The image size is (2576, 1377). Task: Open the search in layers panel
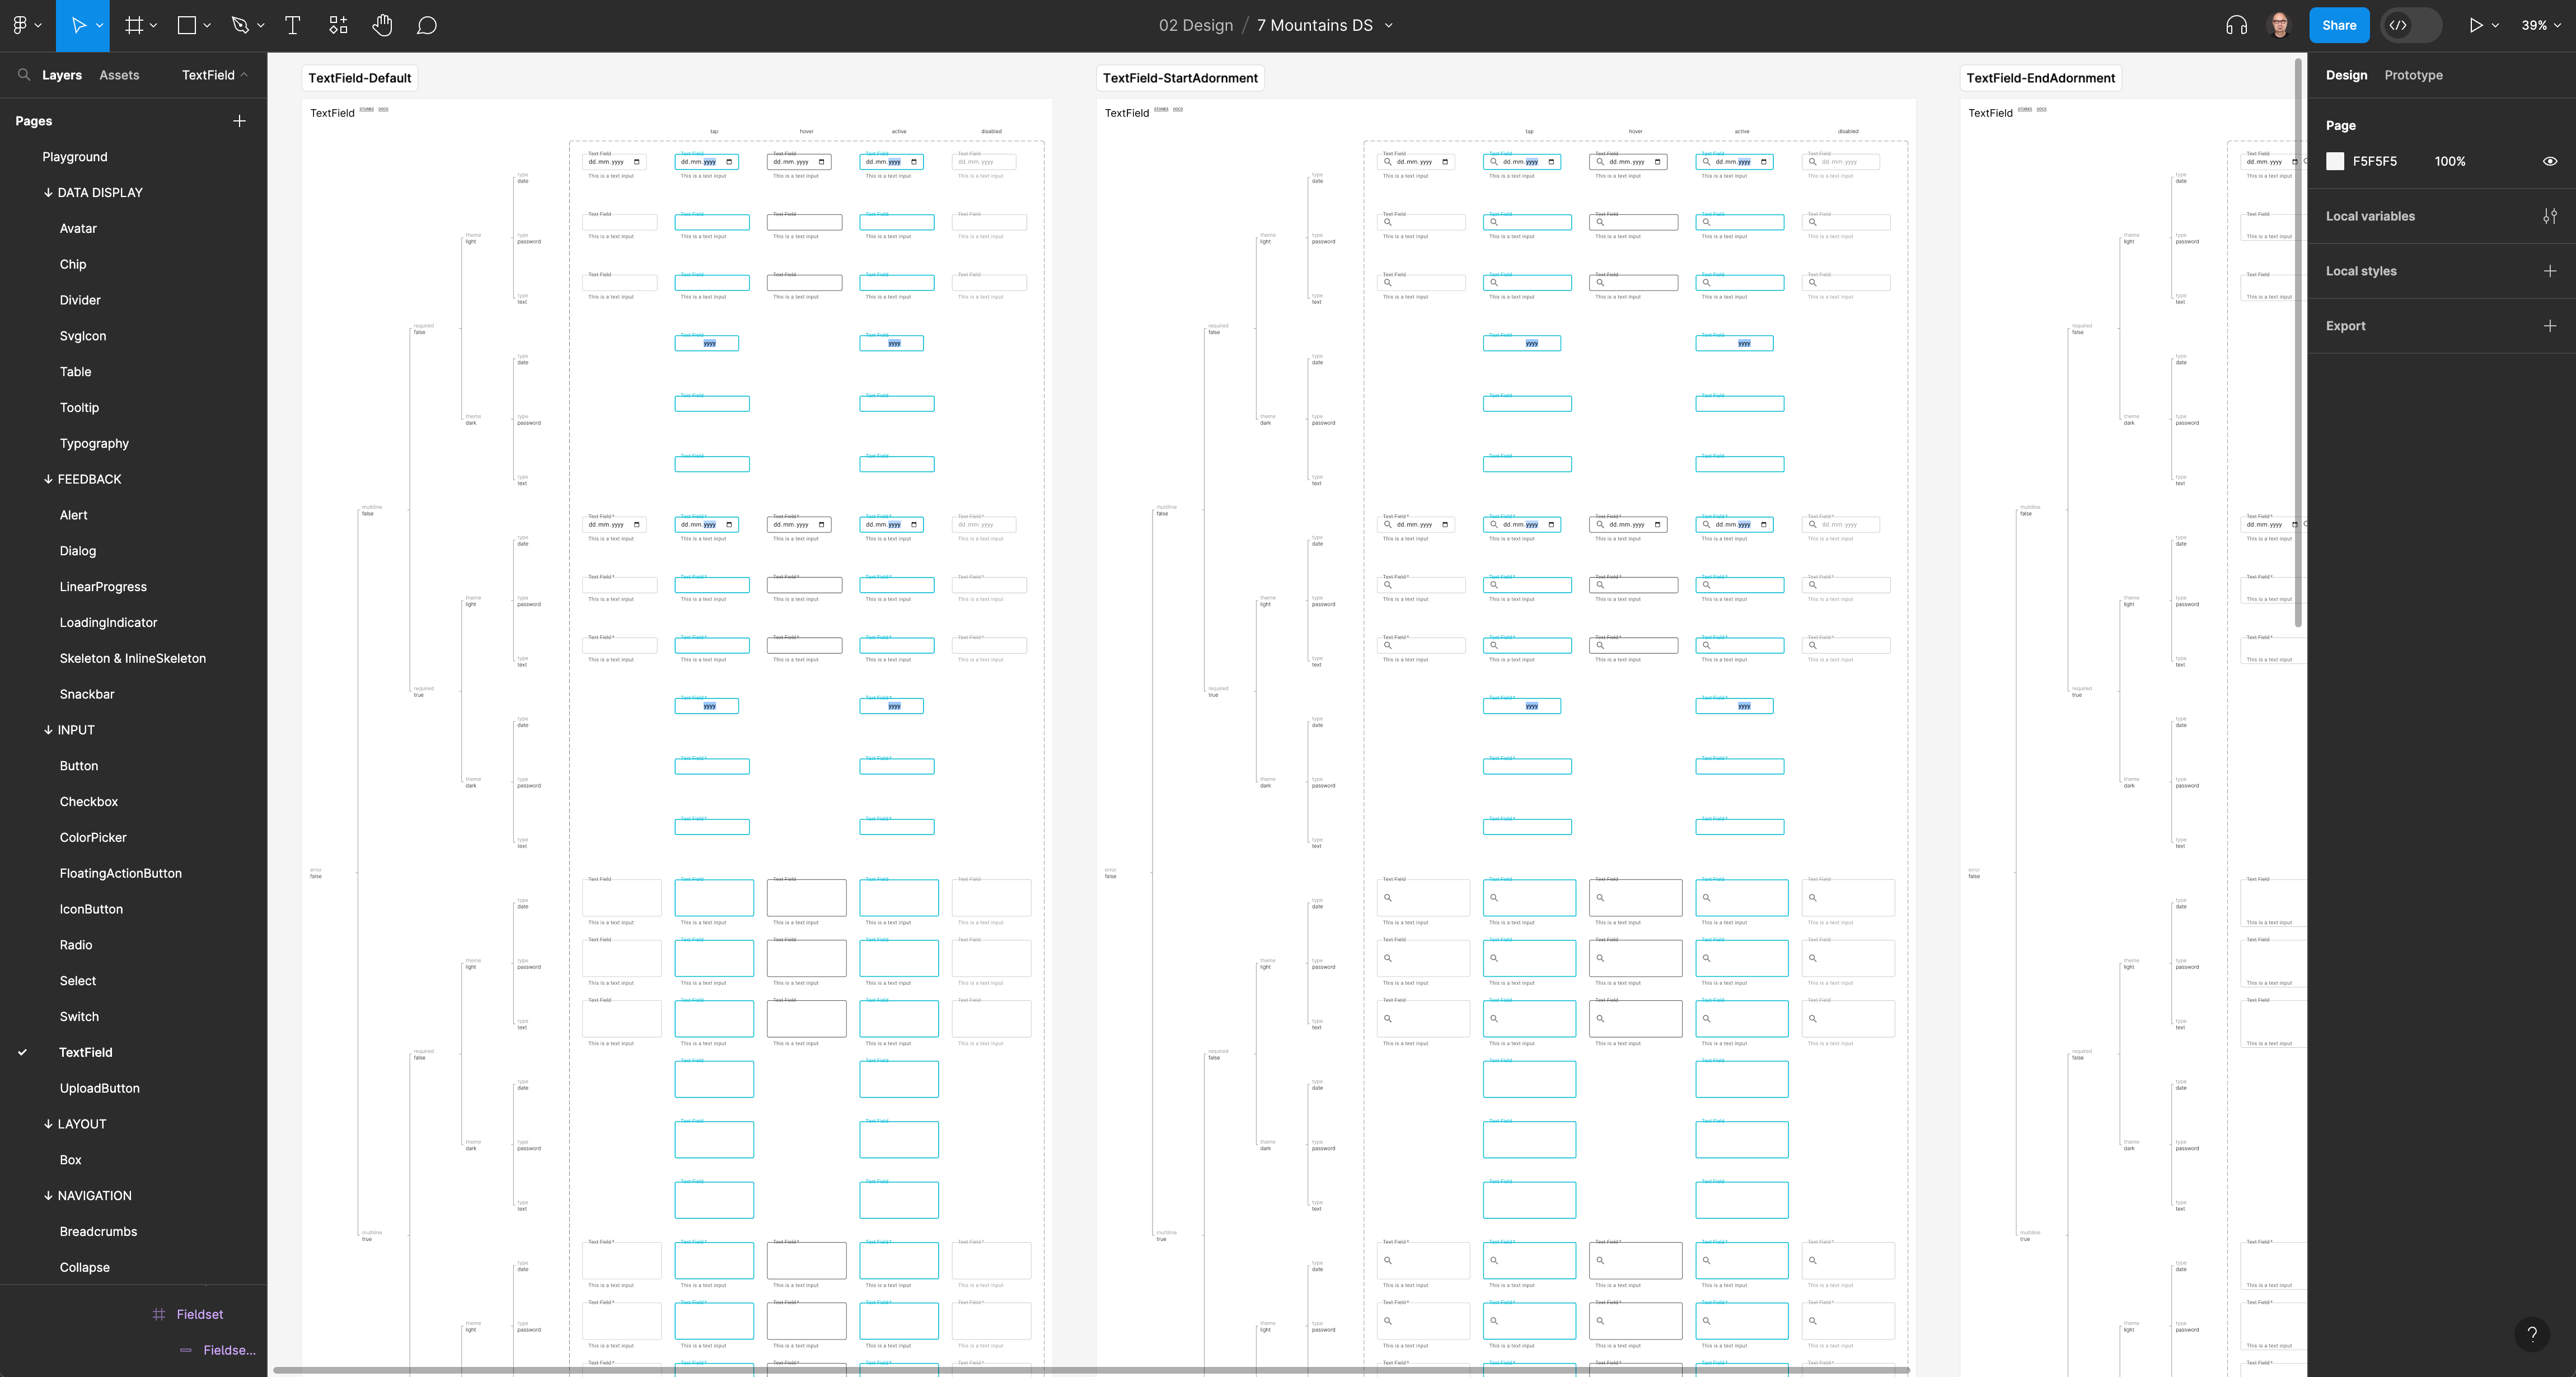(23, 75)
